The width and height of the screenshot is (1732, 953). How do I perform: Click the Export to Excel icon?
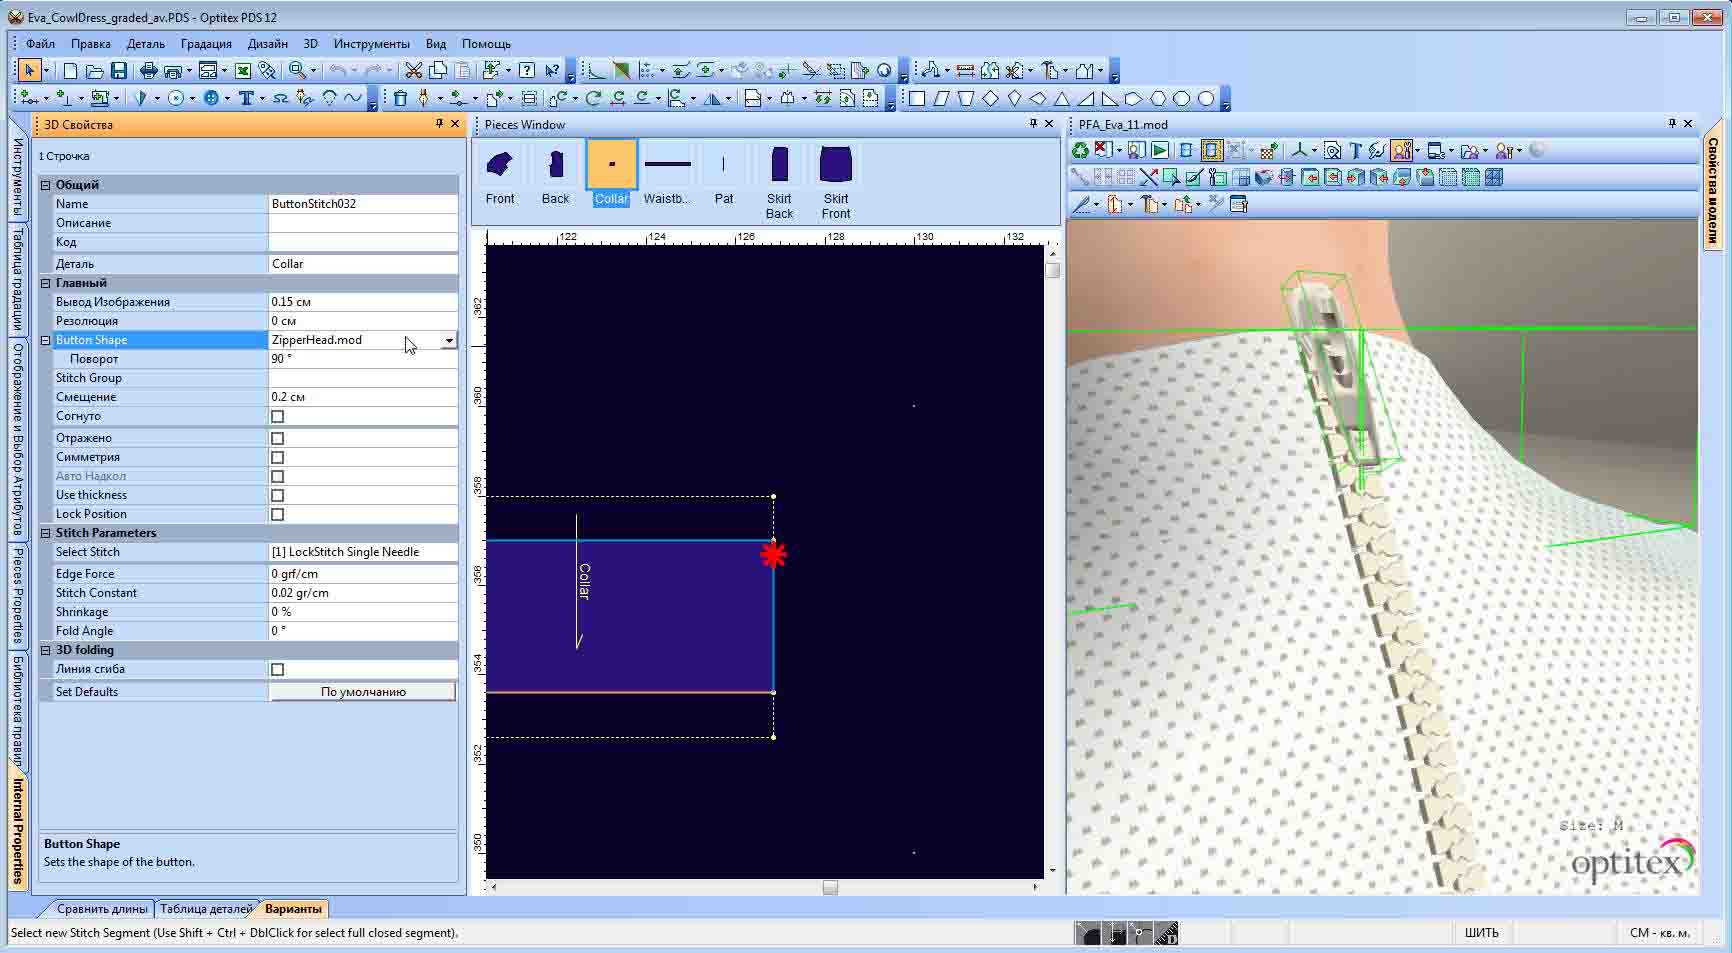[x=242, y=71]
